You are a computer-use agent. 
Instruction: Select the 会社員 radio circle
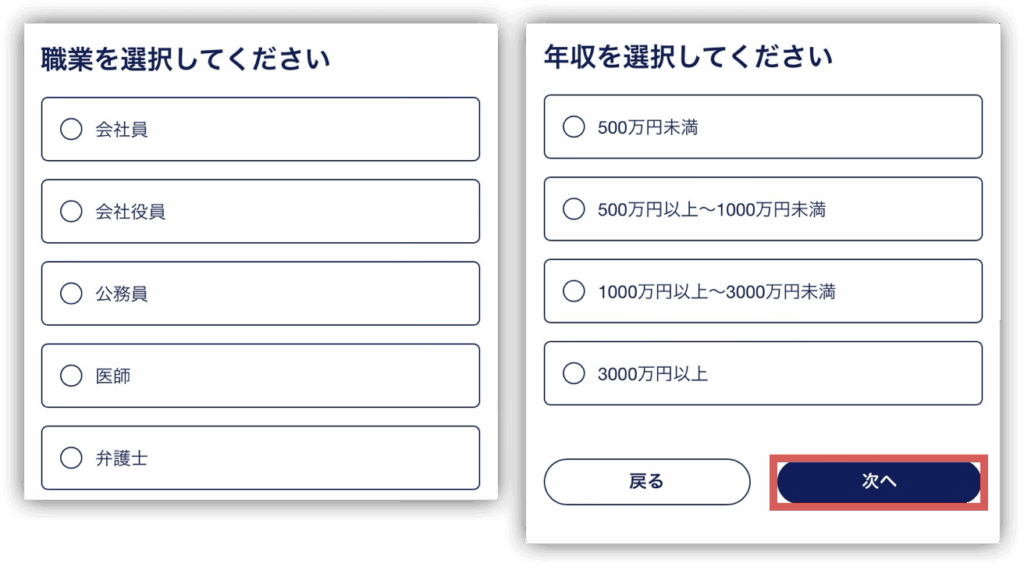click(x=71, y=129)
